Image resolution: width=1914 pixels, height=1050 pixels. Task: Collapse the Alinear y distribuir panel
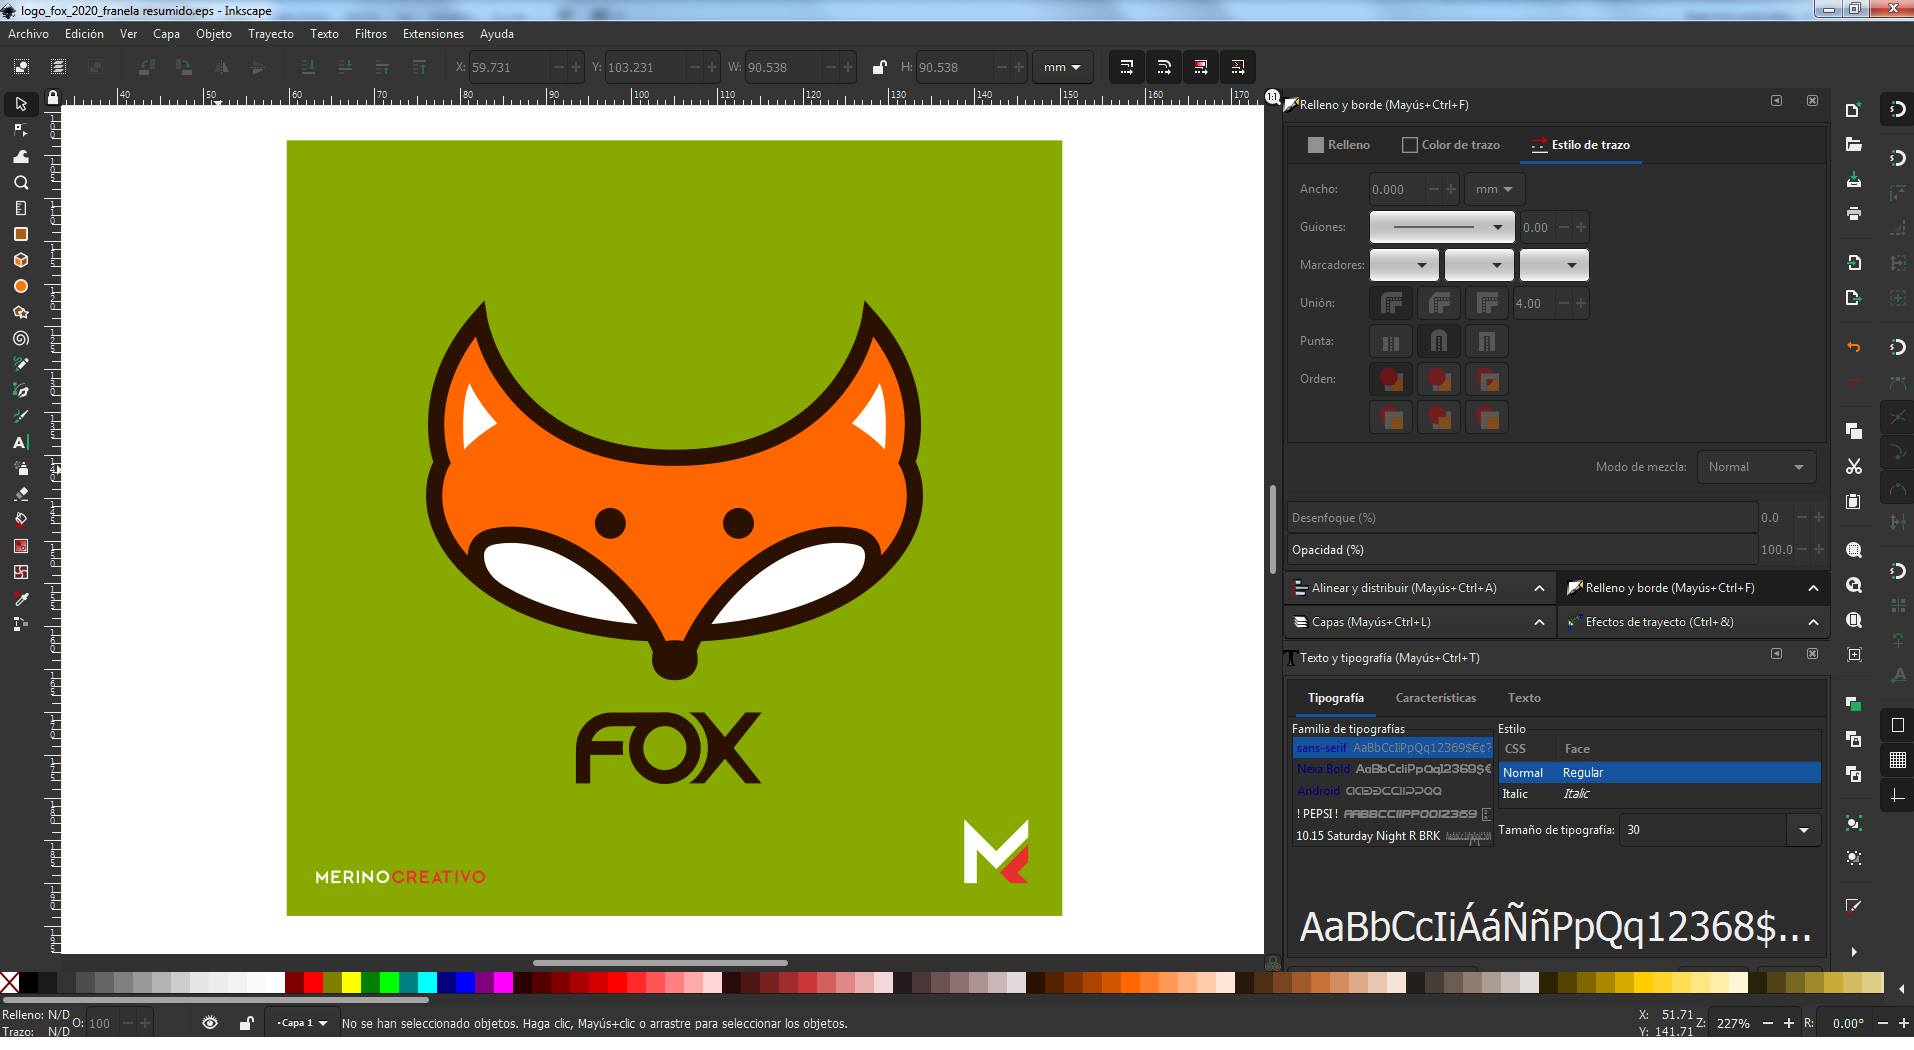coord(1539,588)
